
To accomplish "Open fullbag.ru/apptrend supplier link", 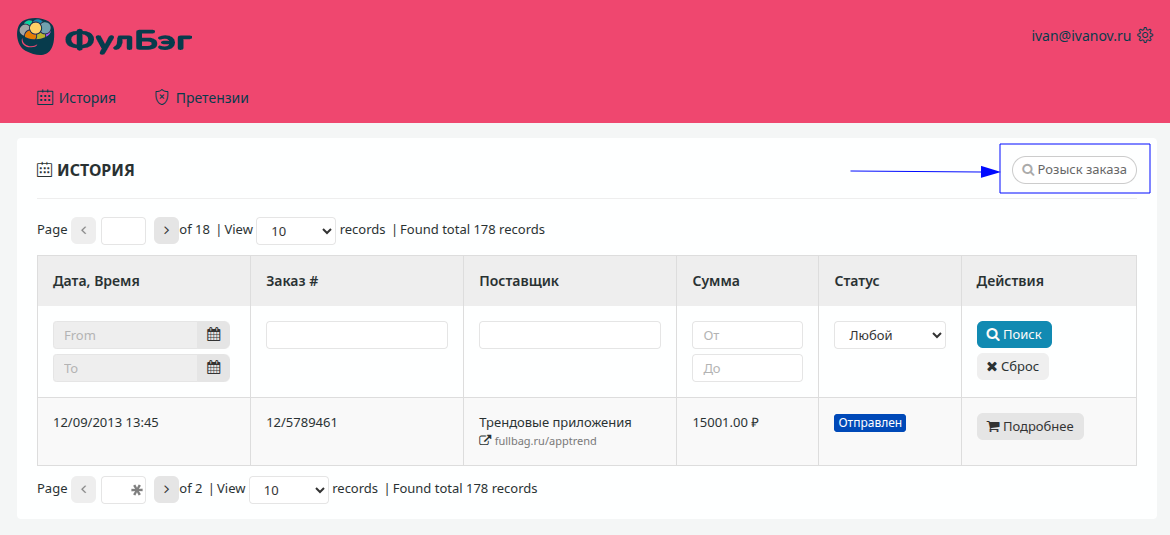I will click(545, 441).
